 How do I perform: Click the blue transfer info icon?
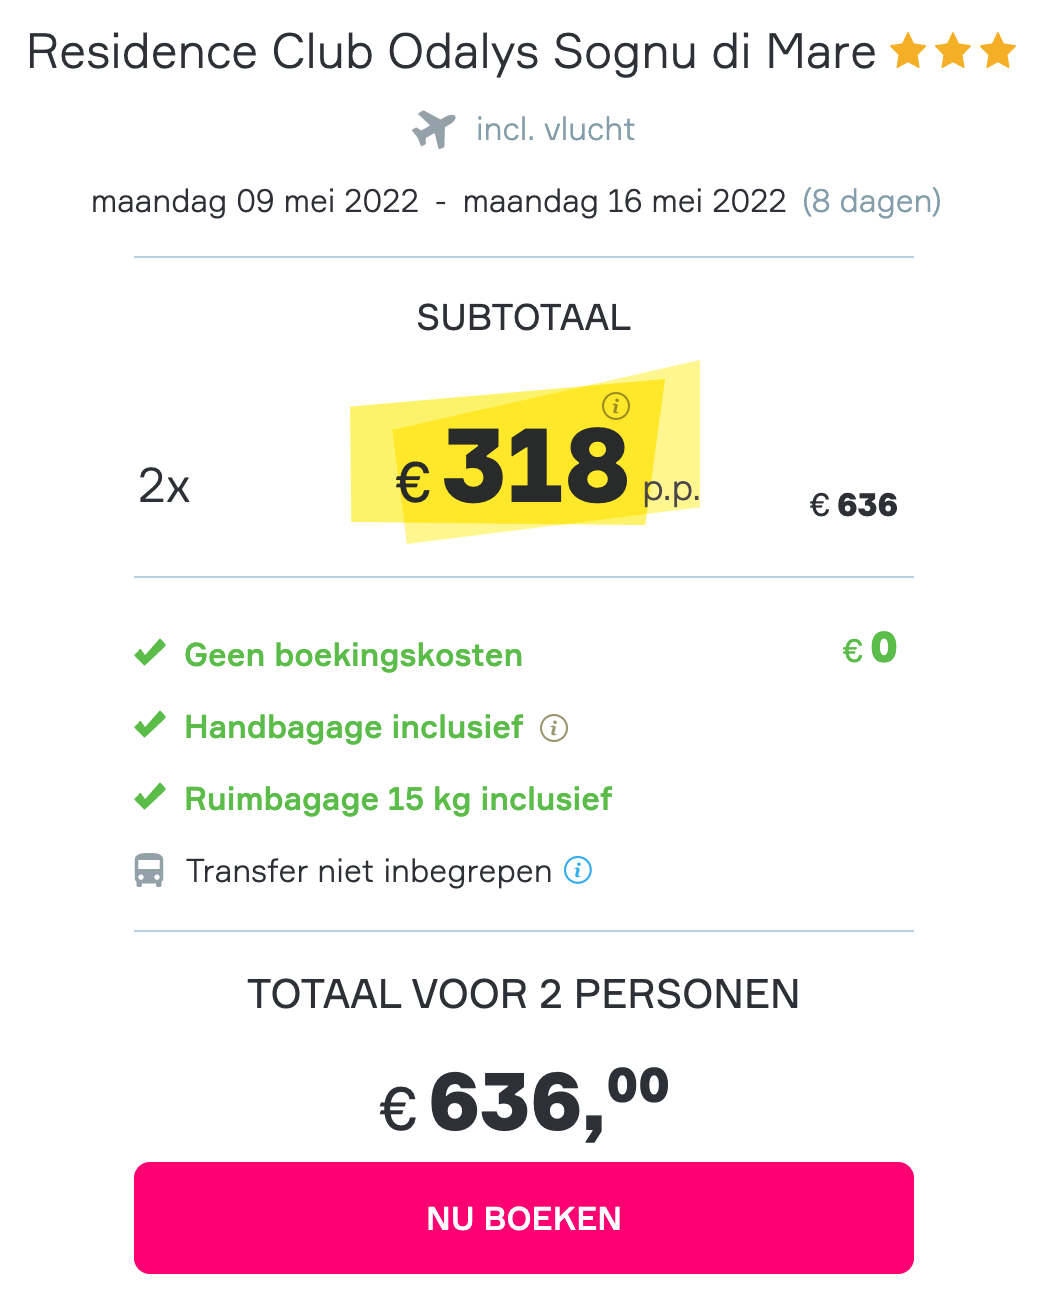click(x=578, y=870)
